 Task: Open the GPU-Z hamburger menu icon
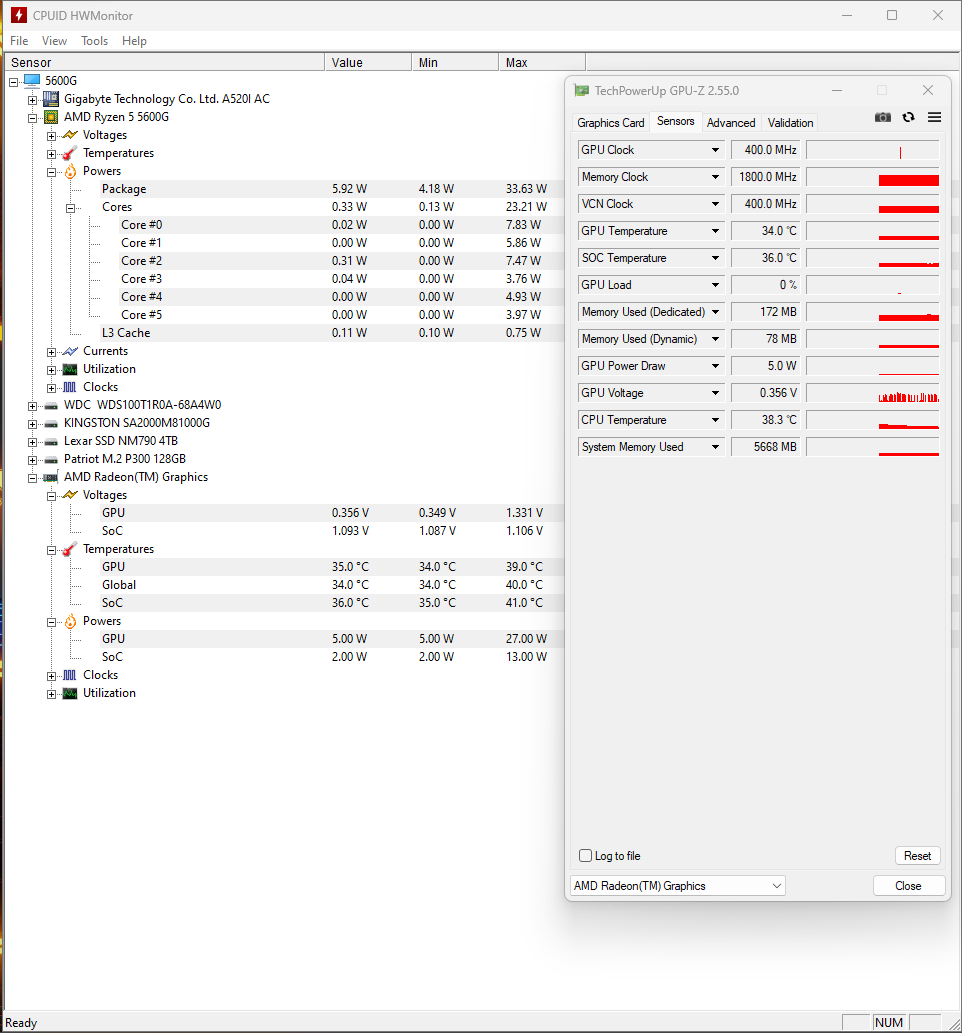coord(934,117)
